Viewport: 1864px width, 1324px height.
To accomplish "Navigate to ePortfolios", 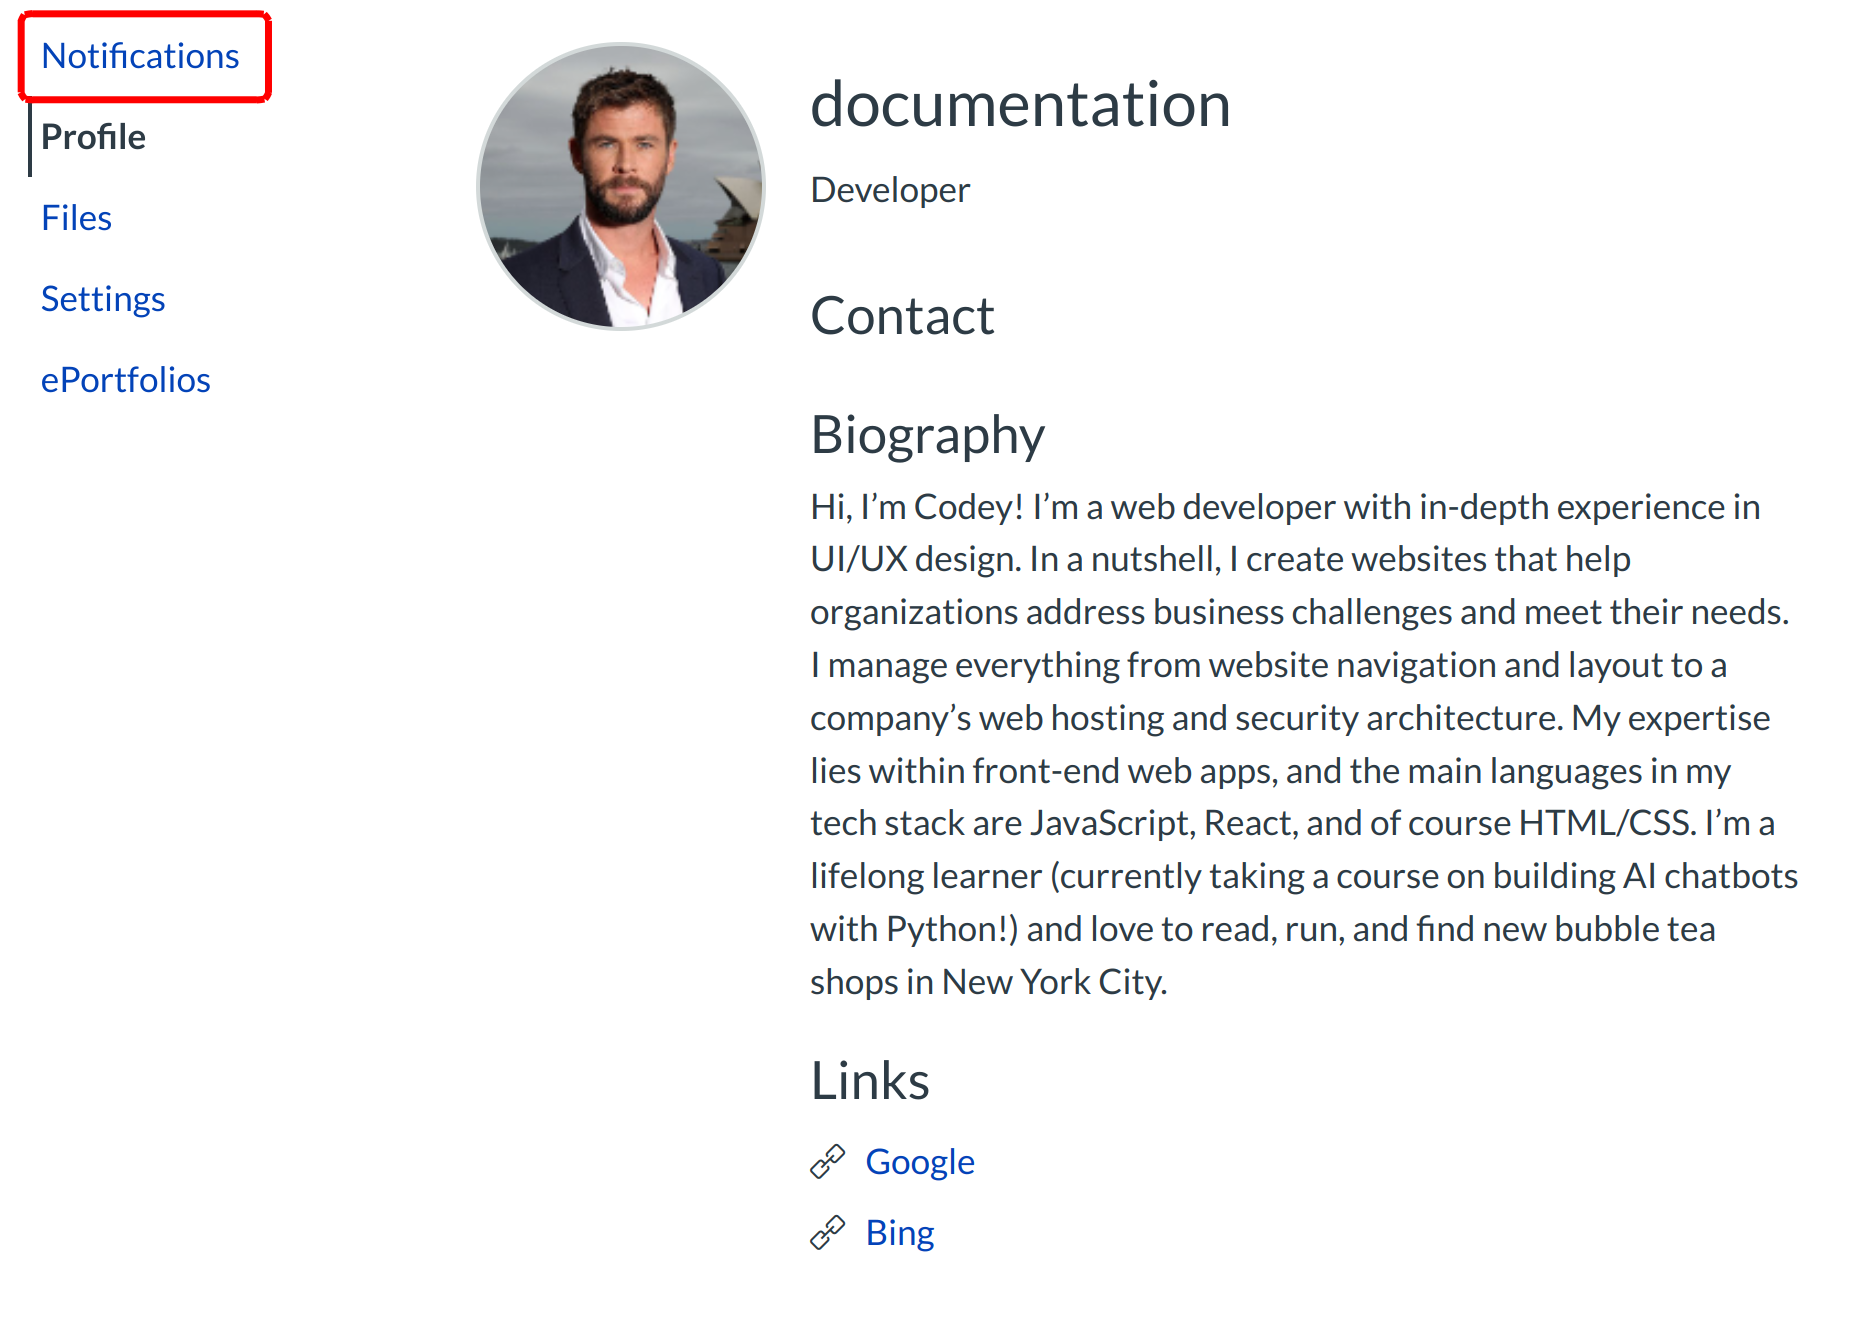I will pyautogui.click(x=125, y=380).
